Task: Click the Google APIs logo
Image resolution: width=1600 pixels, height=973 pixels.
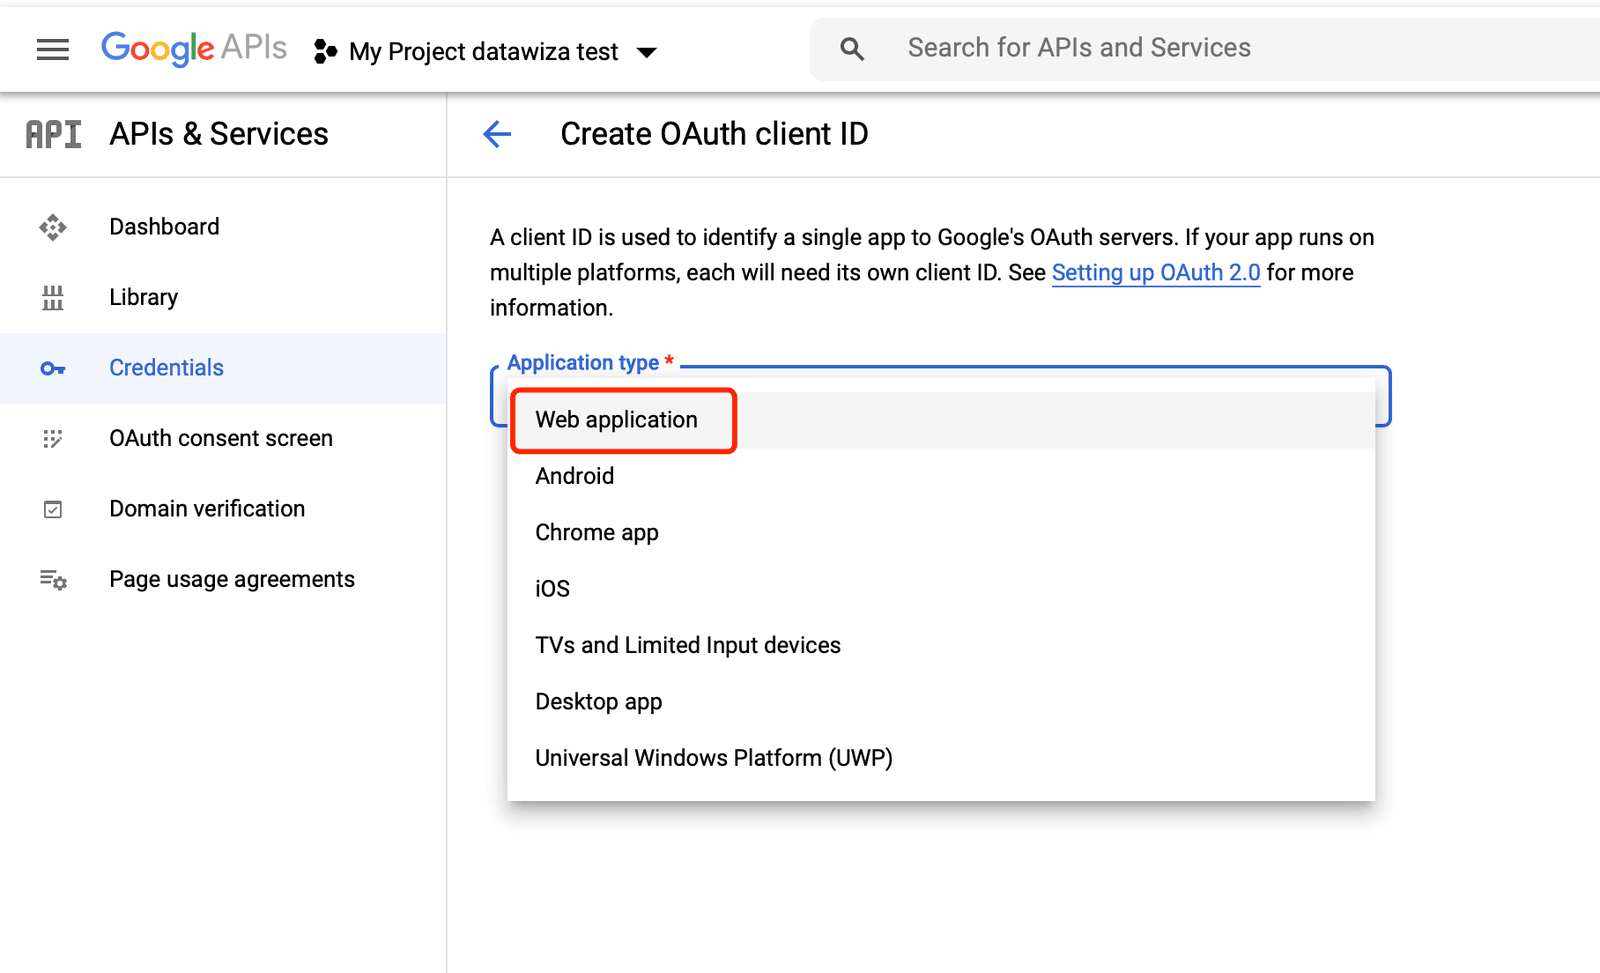Action: click(x=194, y=48)
